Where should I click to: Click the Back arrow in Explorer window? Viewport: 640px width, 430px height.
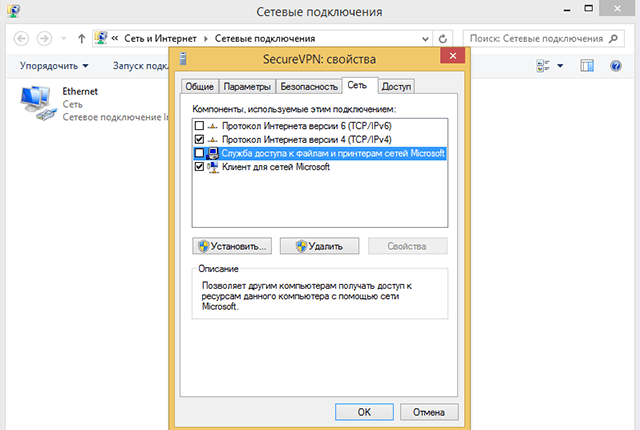(21, 39)
